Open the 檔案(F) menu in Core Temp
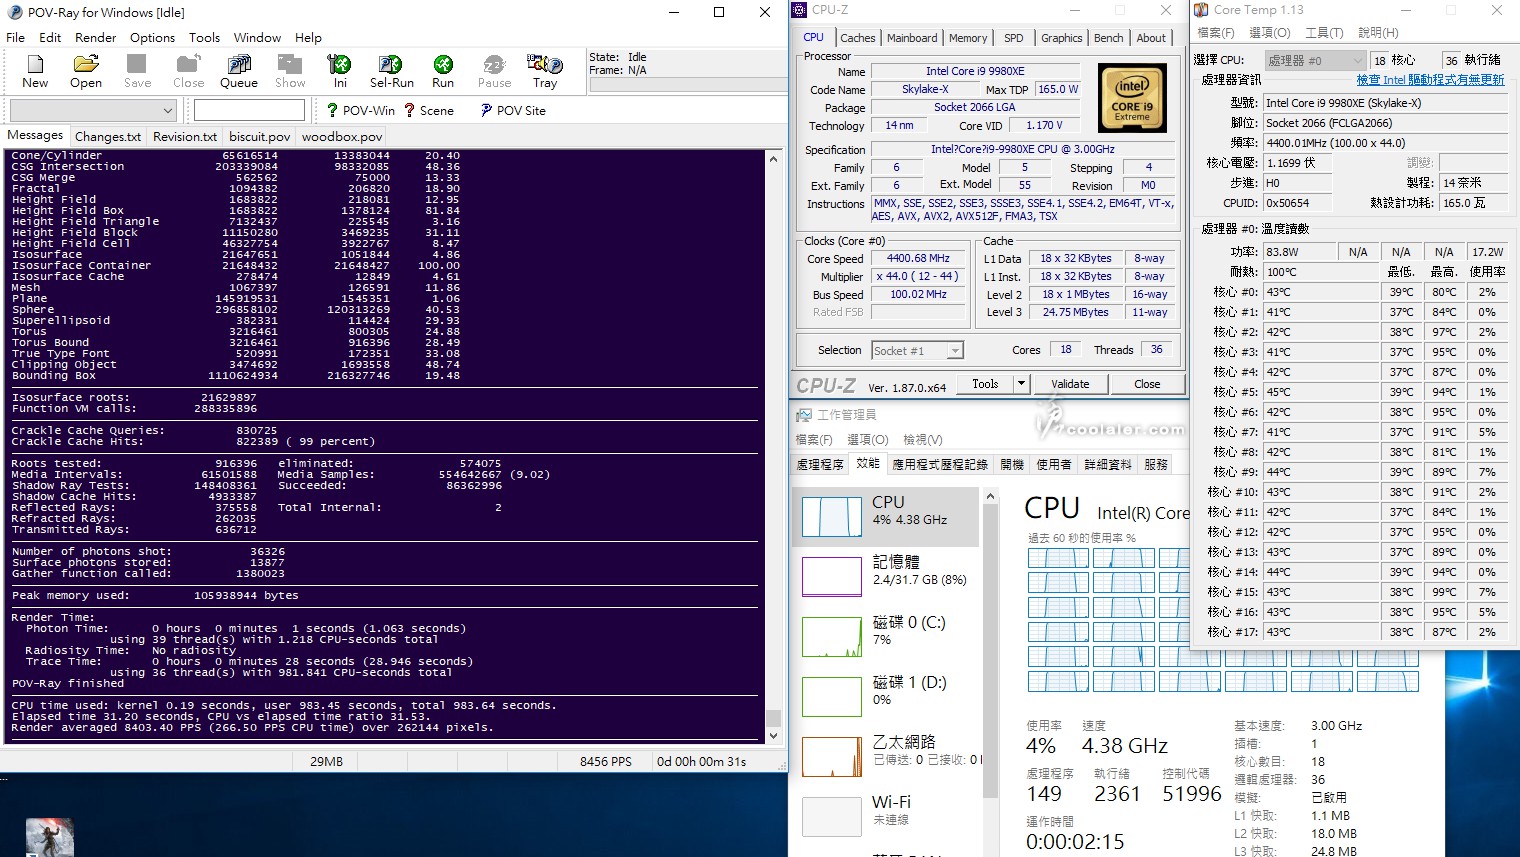The width and height of the screenshot is (1520, 857). [1217, 33]
